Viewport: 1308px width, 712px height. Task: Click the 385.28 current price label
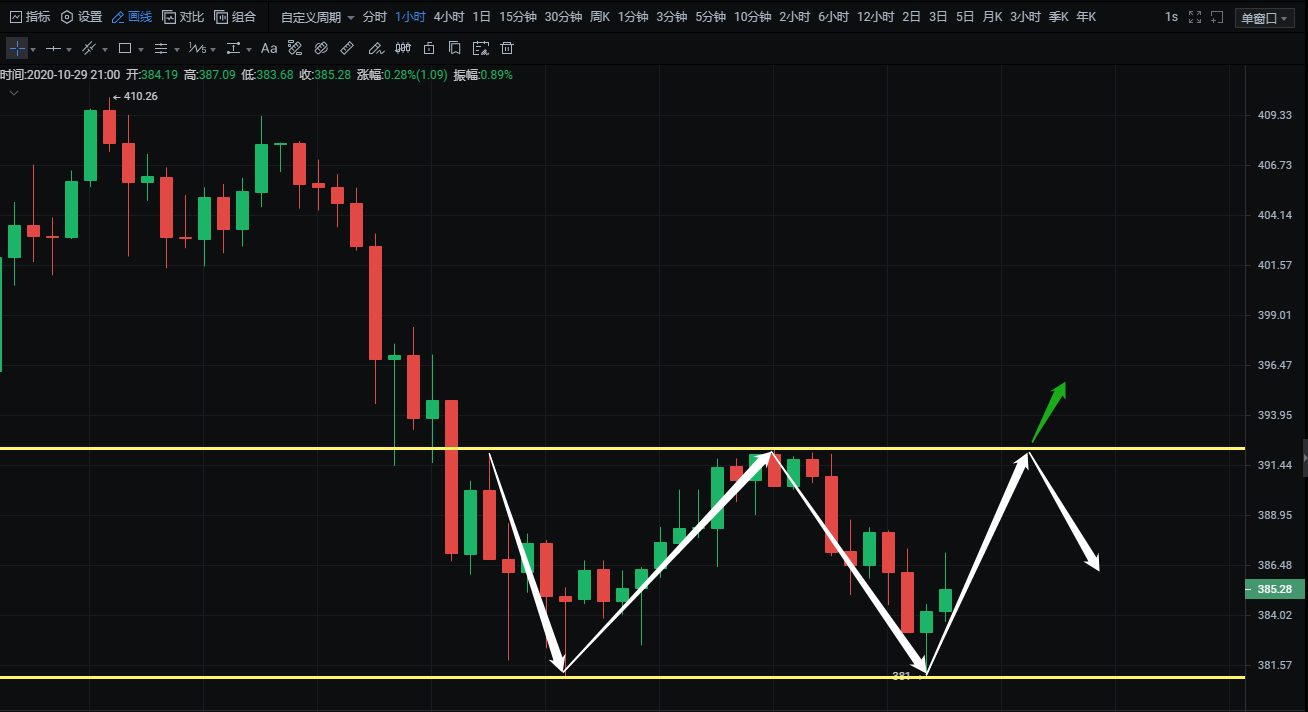(x=1275, y=589)
